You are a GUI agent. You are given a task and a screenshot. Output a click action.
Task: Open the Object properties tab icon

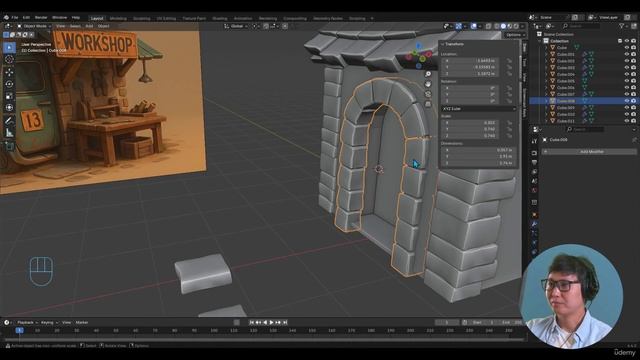pyautogui.click(x=534, y=215)
